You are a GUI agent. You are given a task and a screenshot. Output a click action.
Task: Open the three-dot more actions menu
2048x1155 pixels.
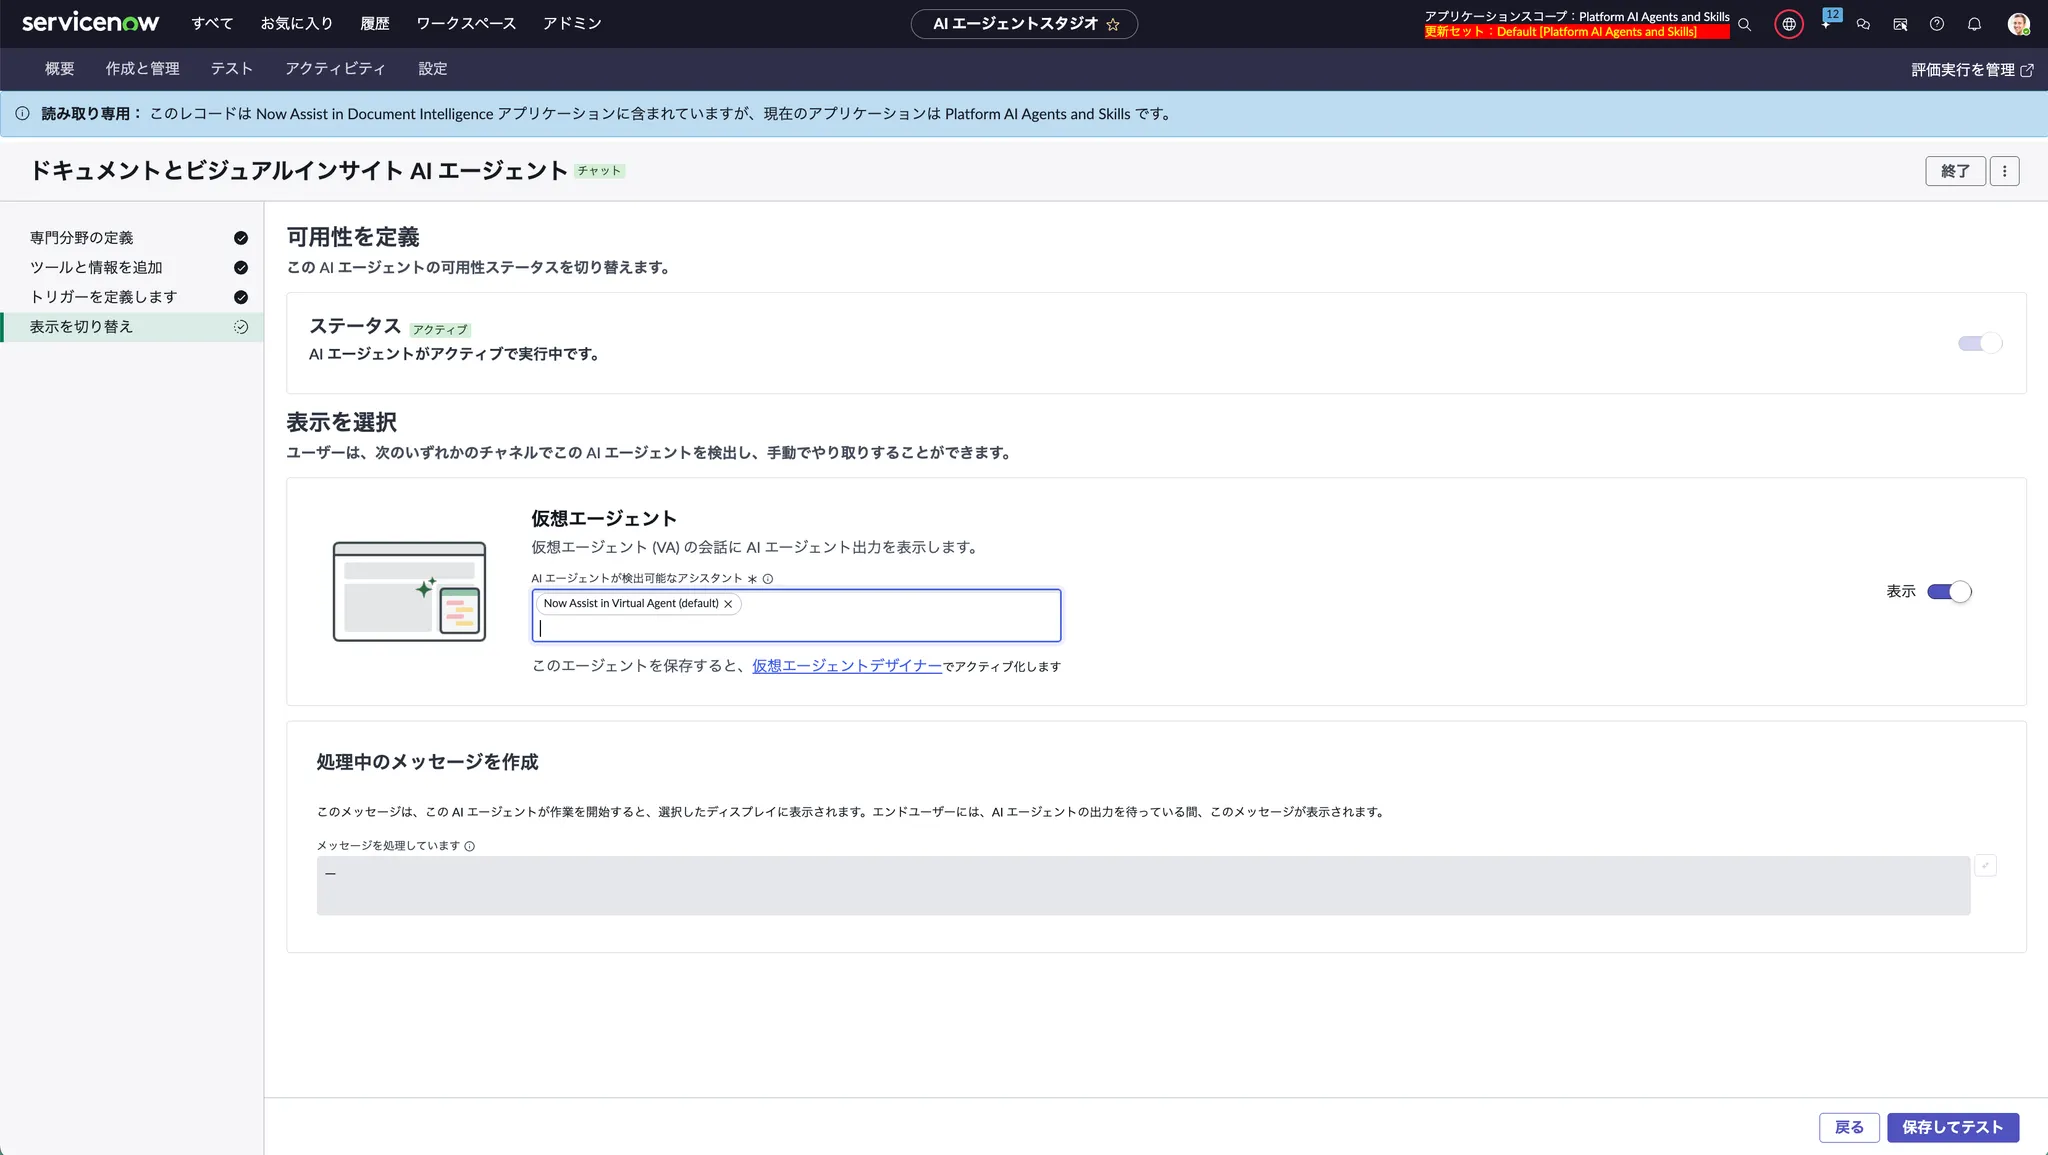2004,171
